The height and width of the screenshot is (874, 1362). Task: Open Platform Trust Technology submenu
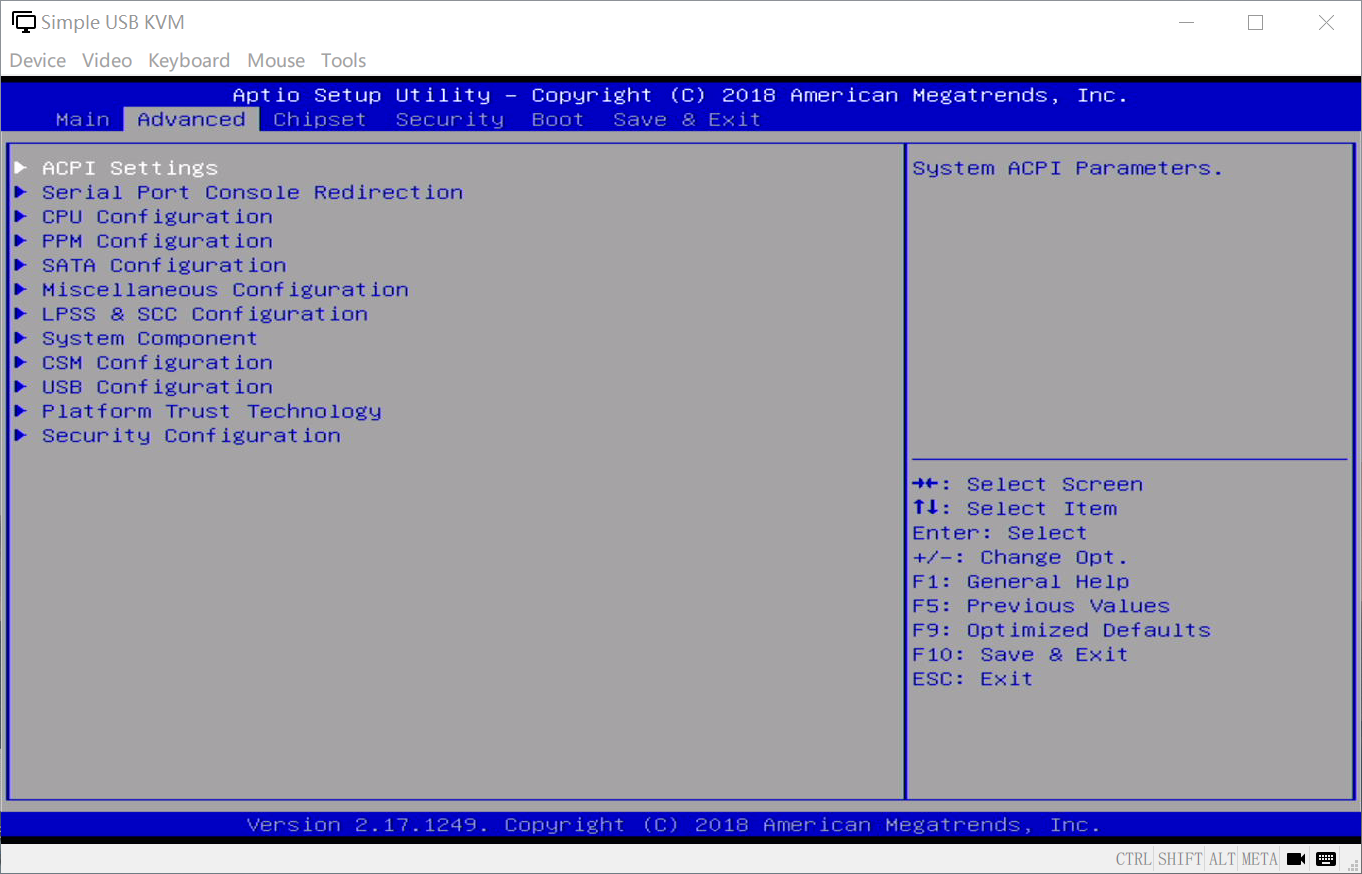point(212,411)
